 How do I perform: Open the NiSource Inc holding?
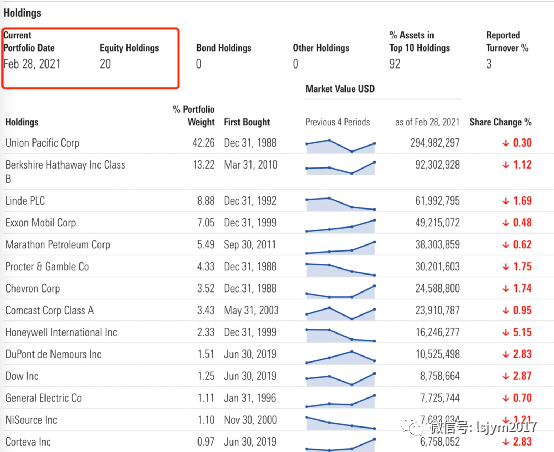[x=31, y=420]
